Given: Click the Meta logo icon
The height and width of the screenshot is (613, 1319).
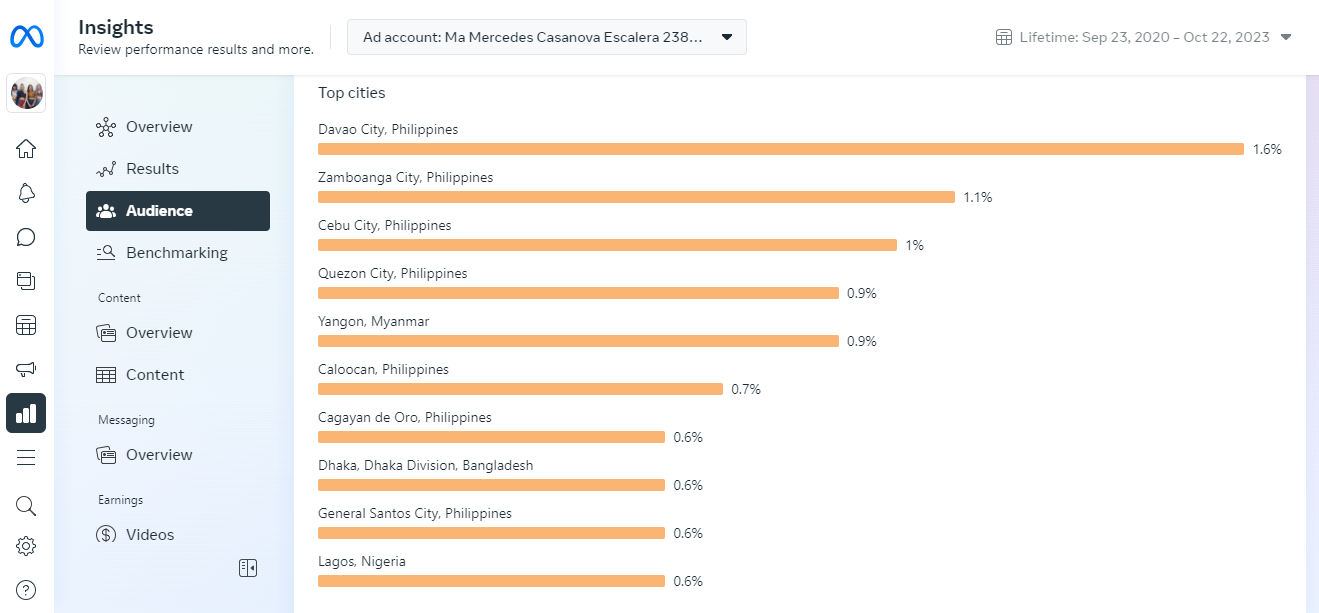Looking at the screenshot, I should 26,38.
